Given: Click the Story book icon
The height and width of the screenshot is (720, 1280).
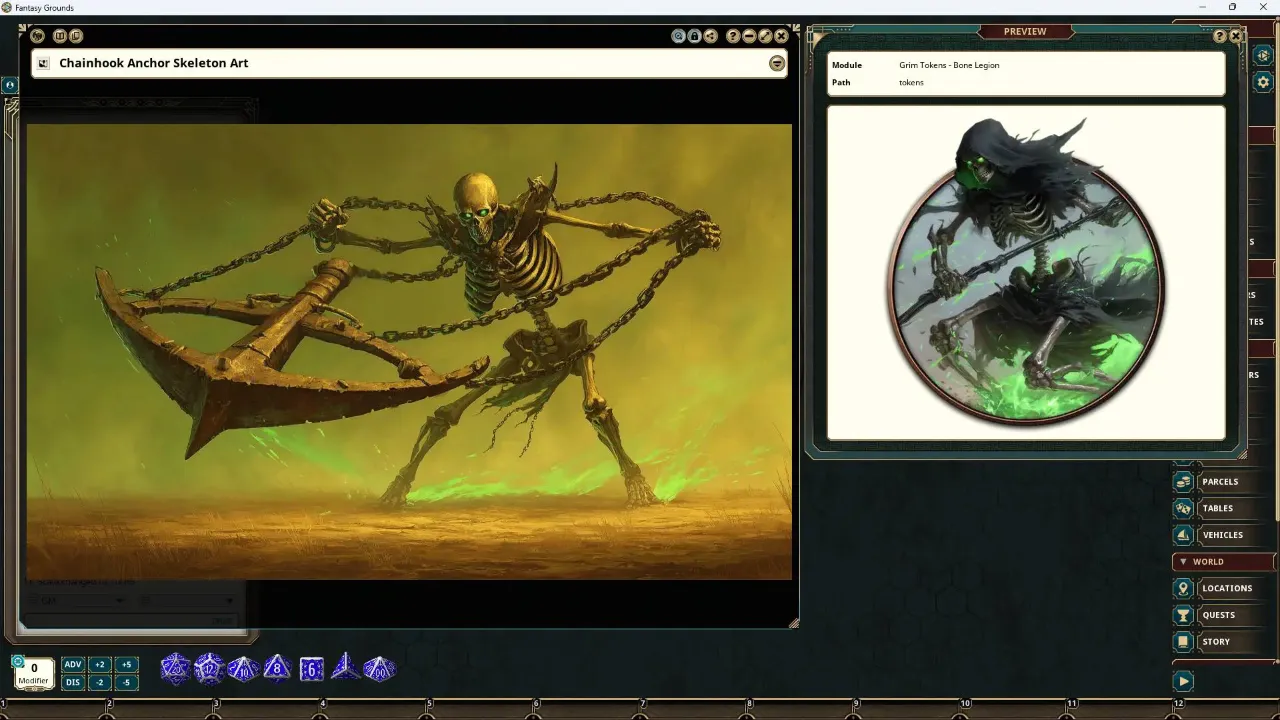Looking at the screenshot, I should click(x=1183, y=642).
